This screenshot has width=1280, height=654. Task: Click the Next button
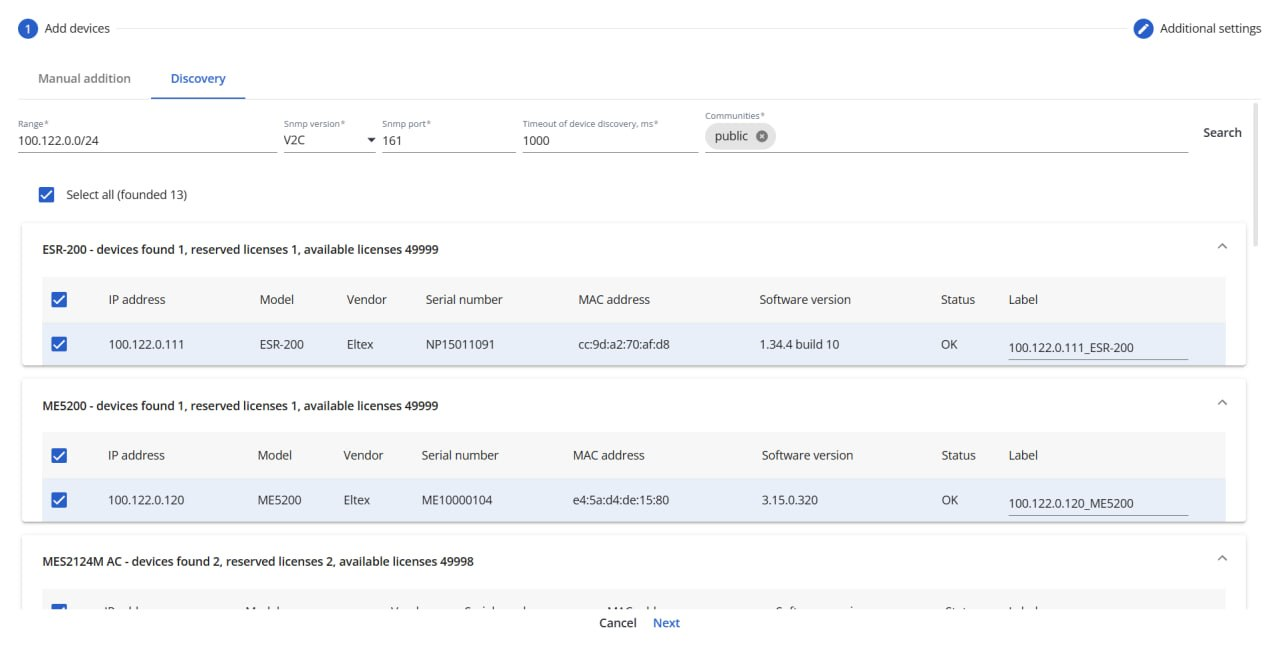666,623
